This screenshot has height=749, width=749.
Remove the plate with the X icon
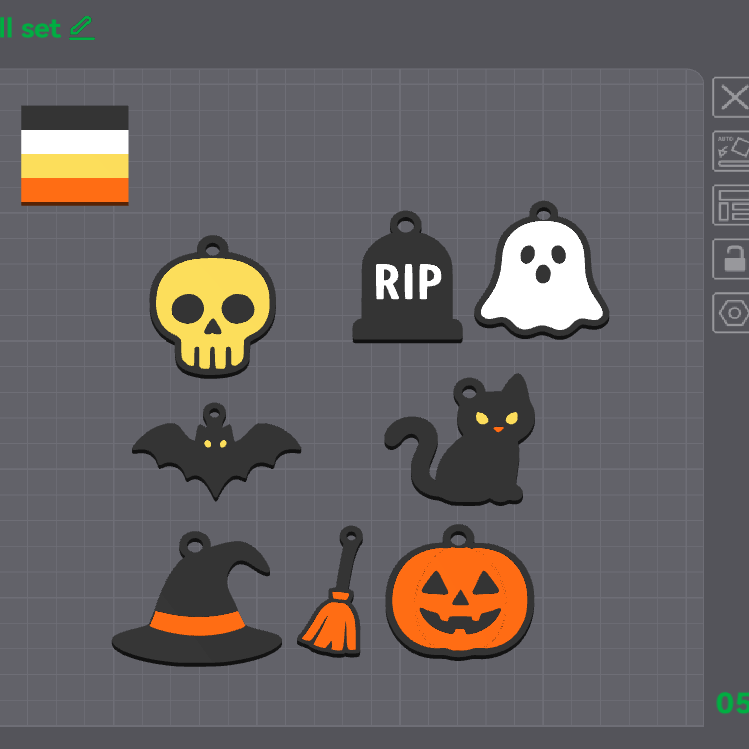click(x=733, y=98)
